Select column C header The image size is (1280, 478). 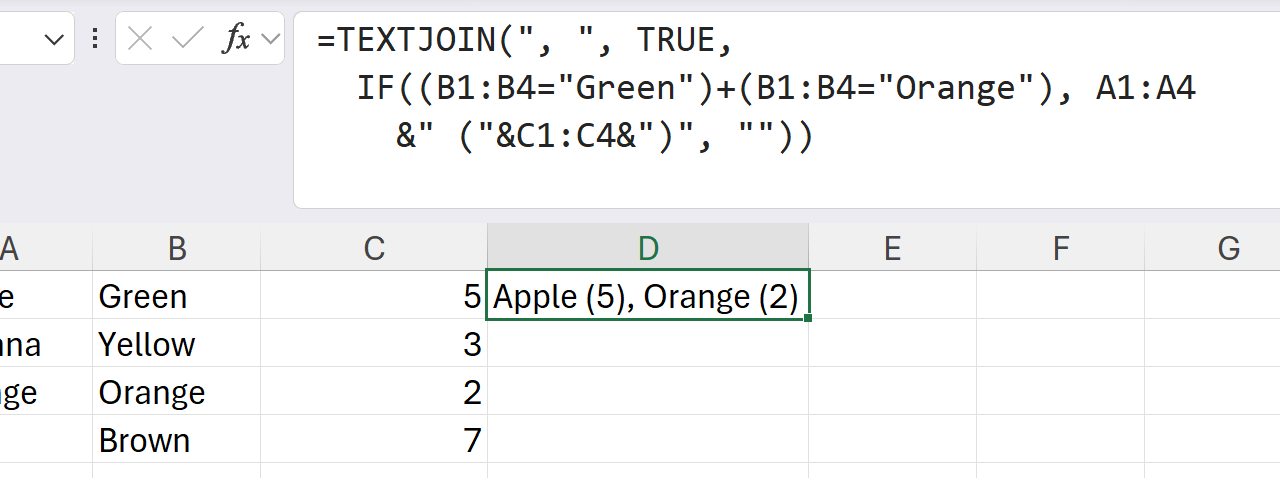click(x=374, y=248)
